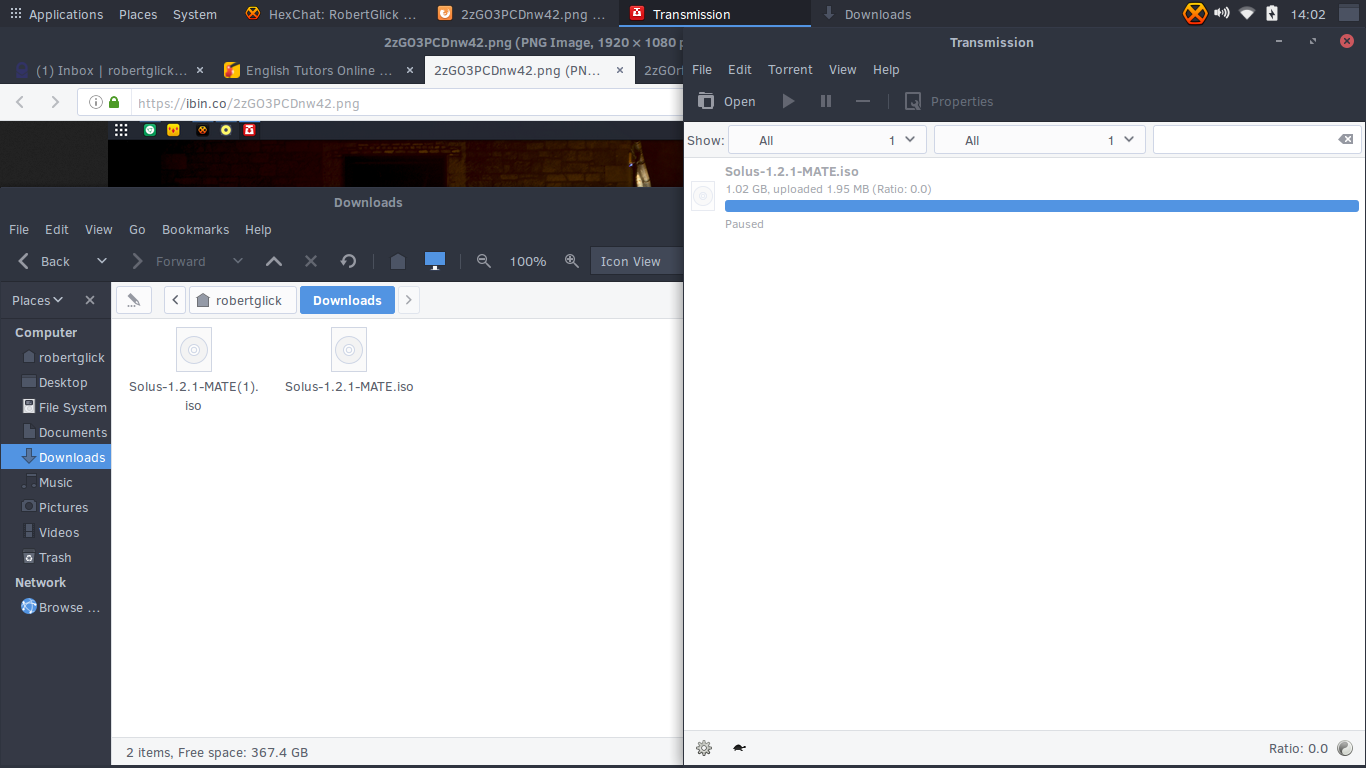Expand the first Show filter dropdown

827,140
